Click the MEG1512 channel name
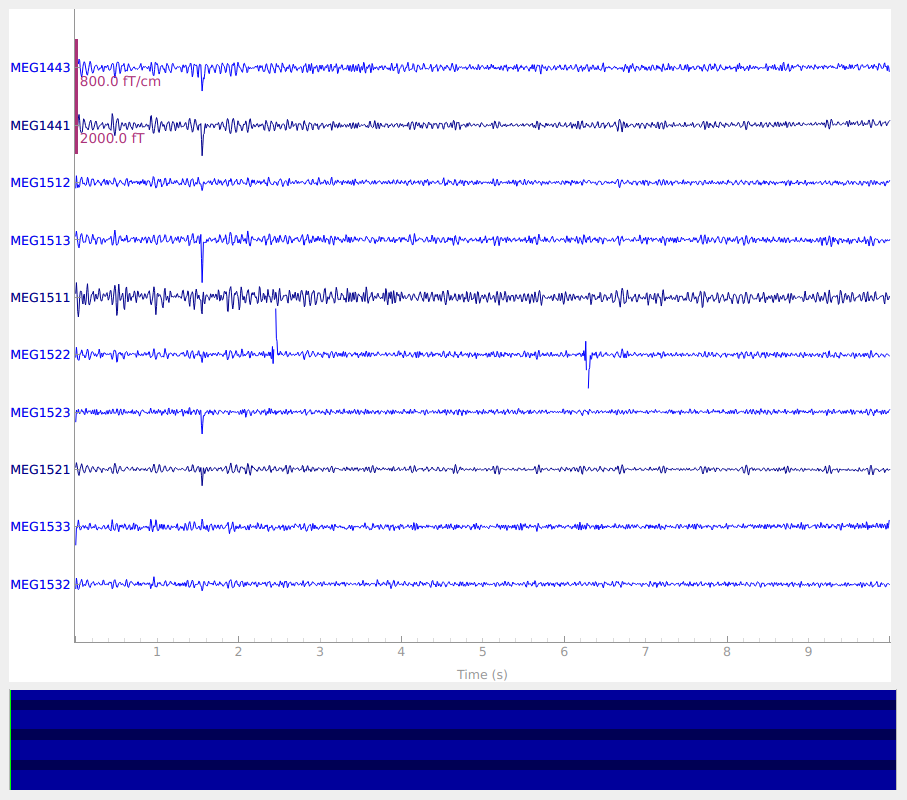The width and height of the screenshot is (907, 800). (40, 183)
